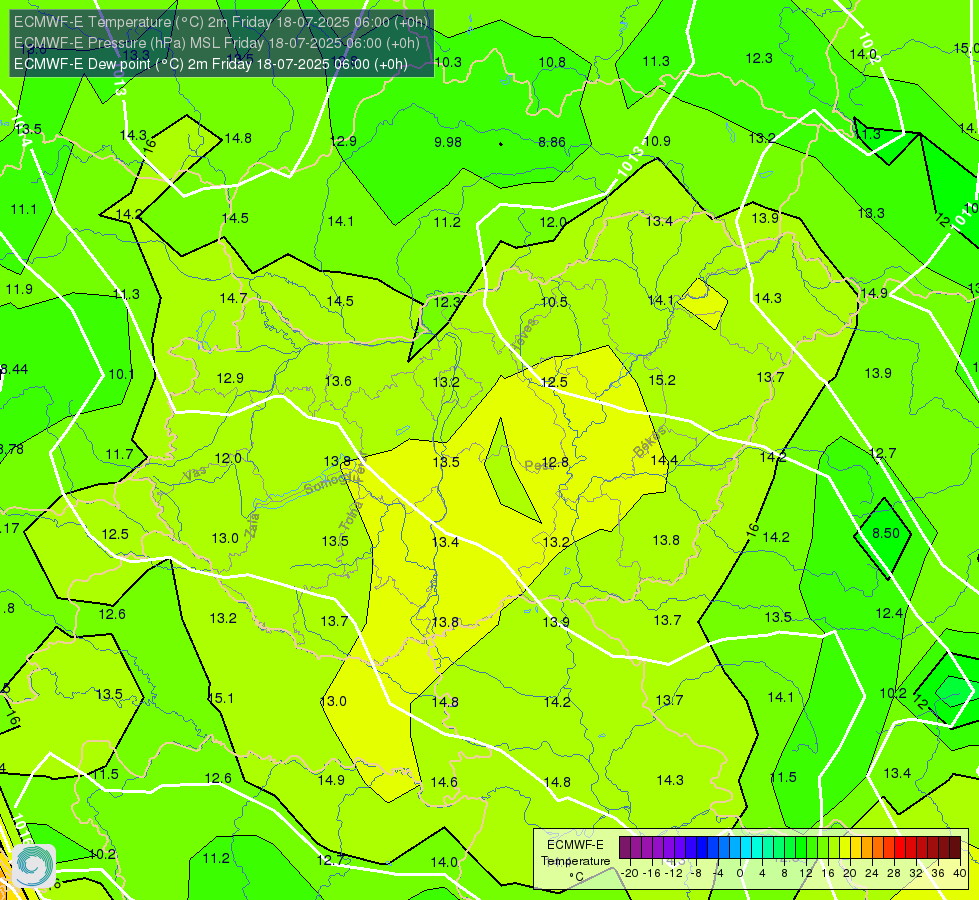This screenshot has height=900, width=979.
Task: Click the 12.4 temperature value
Action: [x=889, y=613]
